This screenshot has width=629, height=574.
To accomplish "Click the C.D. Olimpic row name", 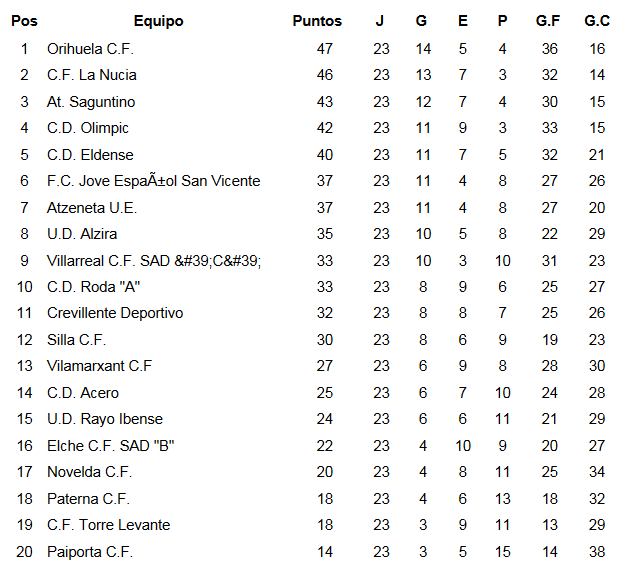I will [88, 128].
